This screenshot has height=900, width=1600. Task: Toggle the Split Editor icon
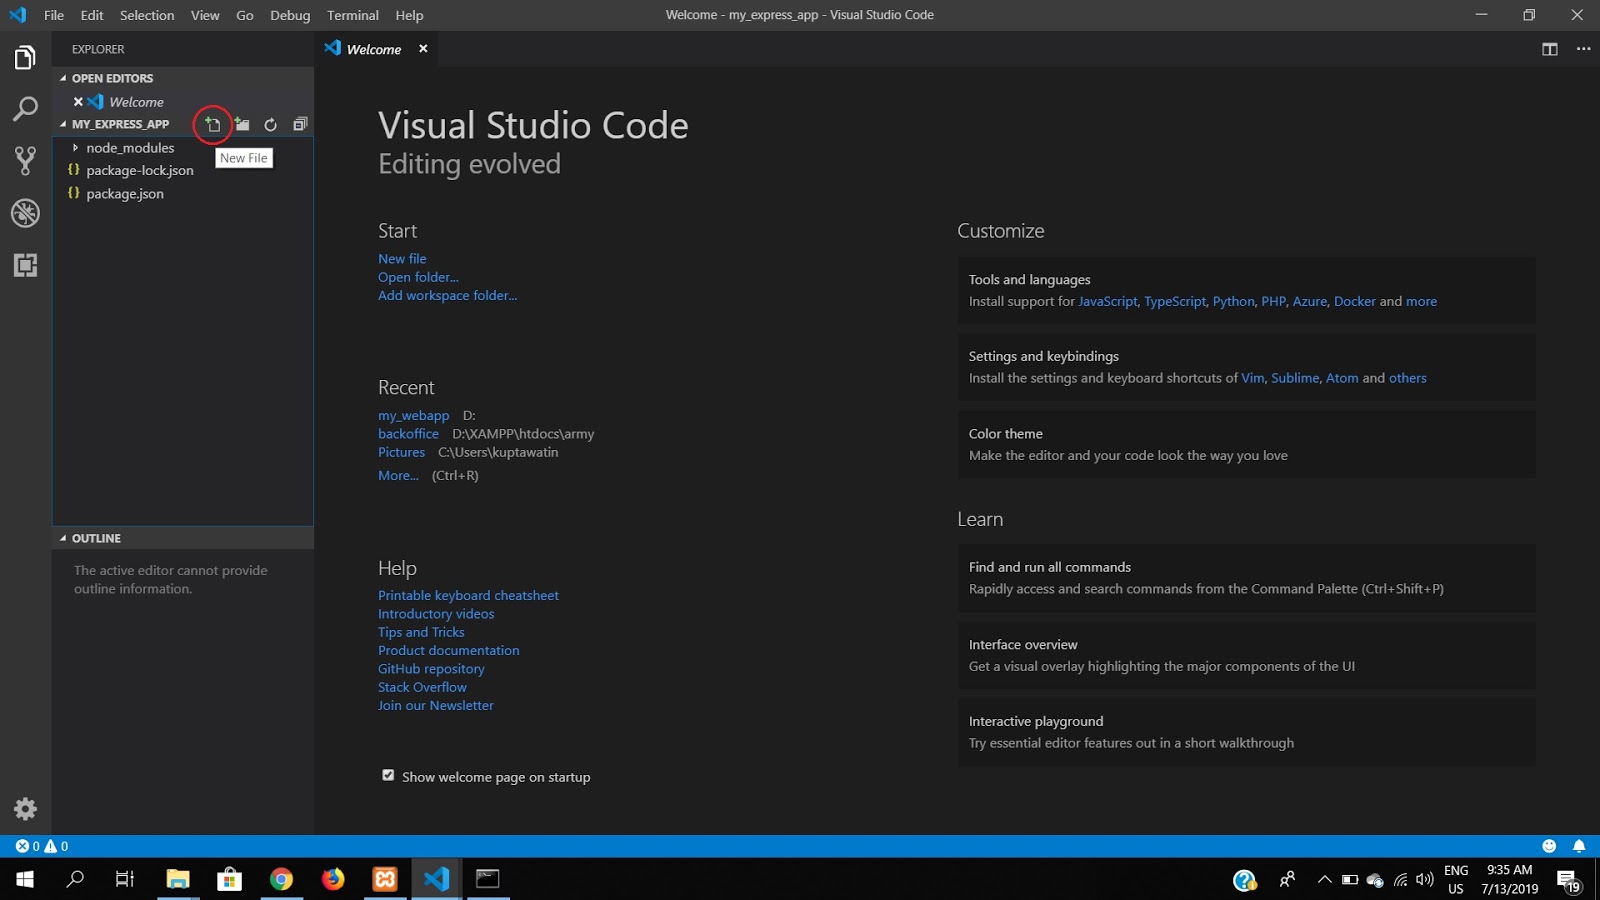pyautogui.click(x=1549, y=48)
